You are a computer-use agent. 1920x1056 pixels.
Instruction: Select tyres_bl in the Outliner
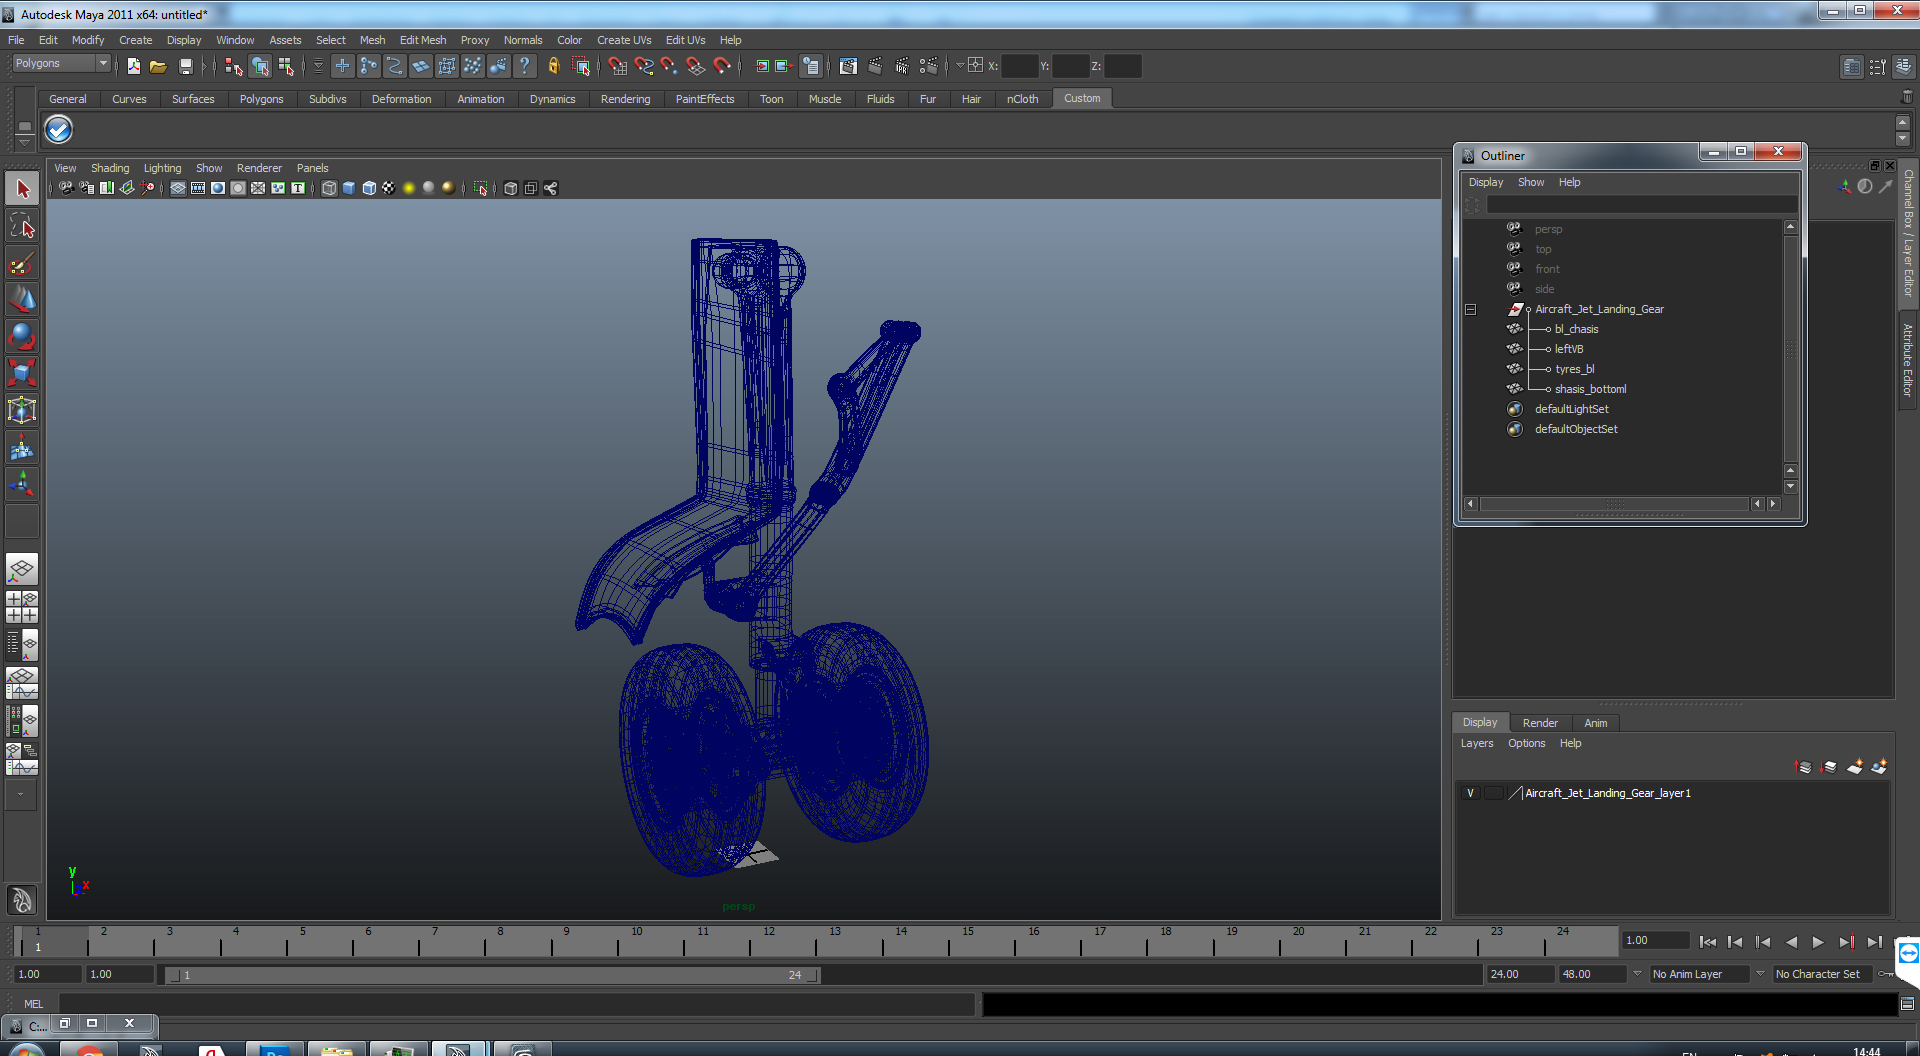(x=1574, y=369)
